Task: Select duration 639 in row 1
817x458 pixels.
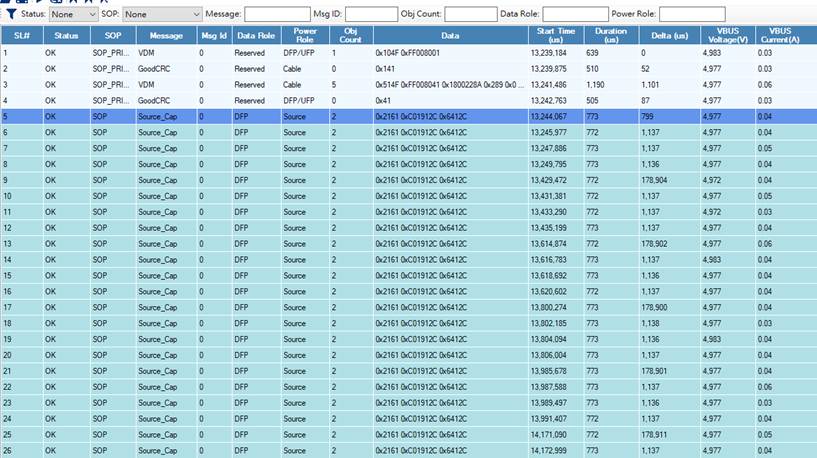Action: 592,53
